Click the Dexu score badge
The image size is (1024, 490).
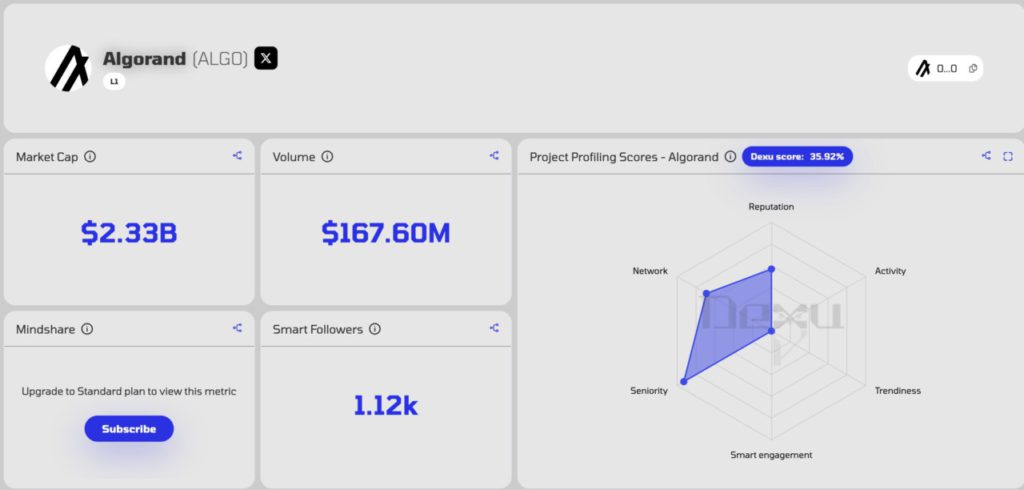click(x=797, y=157)
